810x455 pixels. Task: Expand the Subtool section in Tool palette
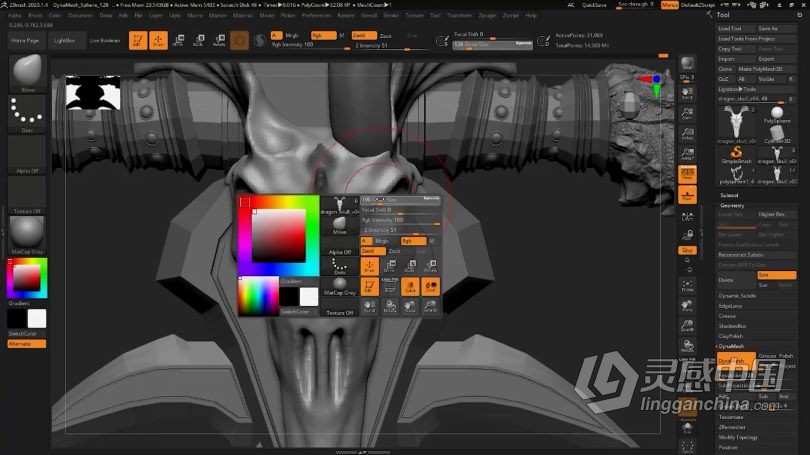point(729,195)
